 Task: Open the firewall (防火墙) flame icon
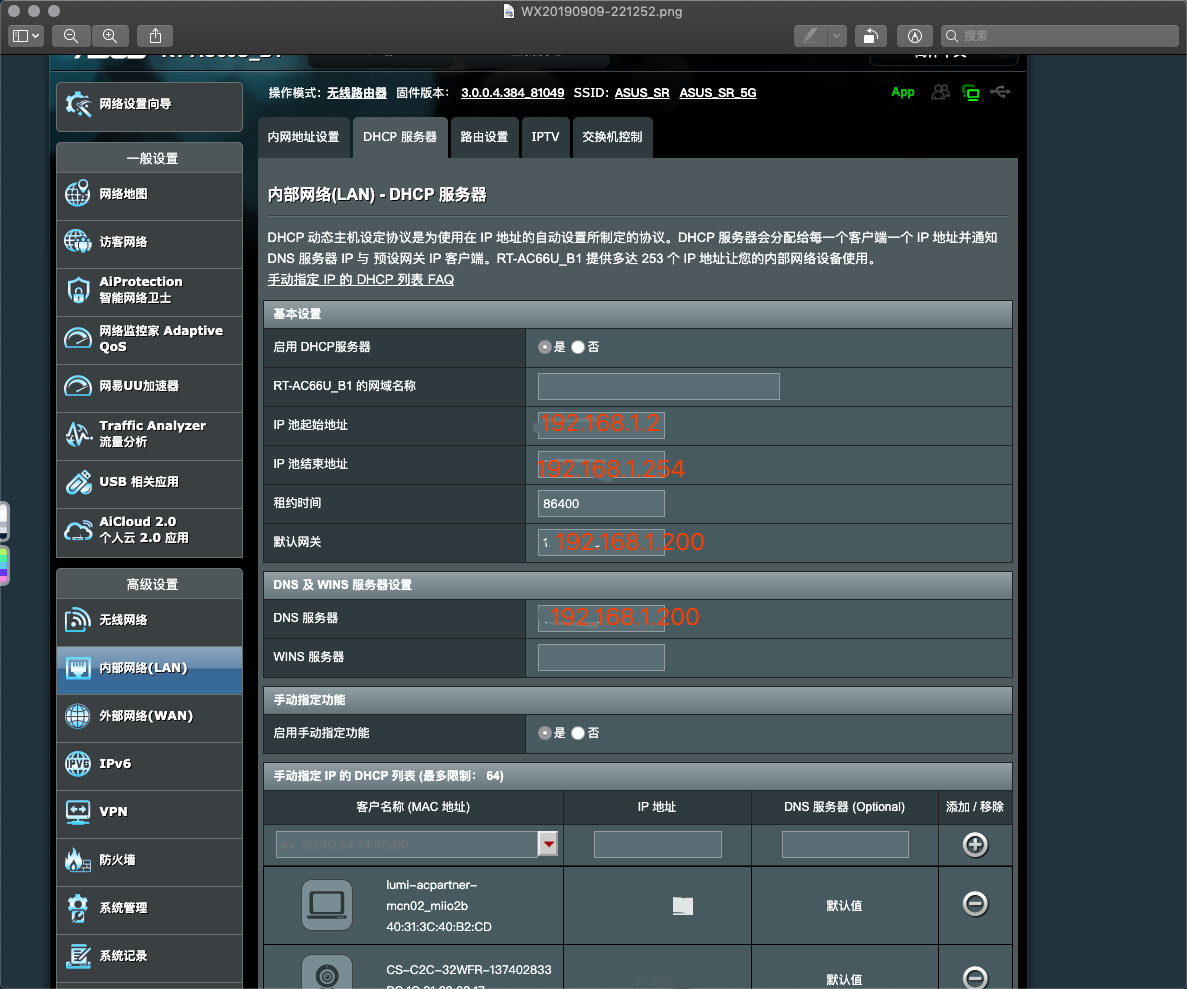pos(77,860)
